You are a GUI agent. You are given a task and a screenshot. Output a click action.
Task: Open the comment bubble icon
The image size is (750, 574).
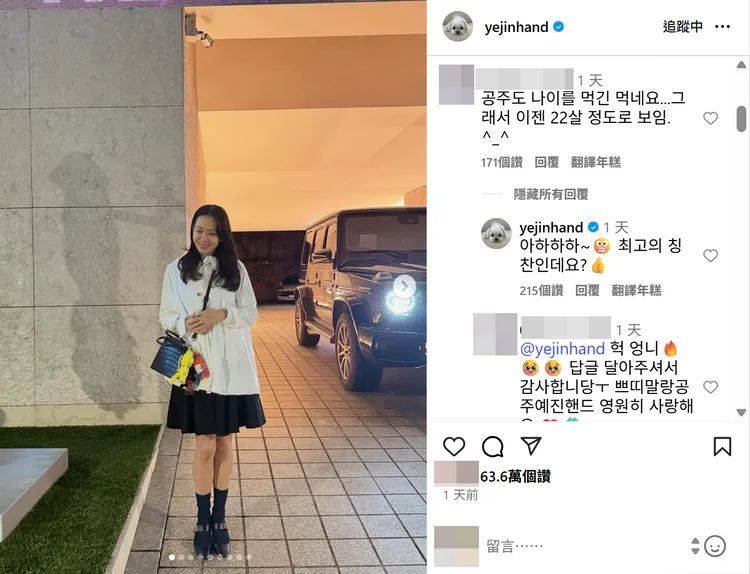tap(492, 447)
